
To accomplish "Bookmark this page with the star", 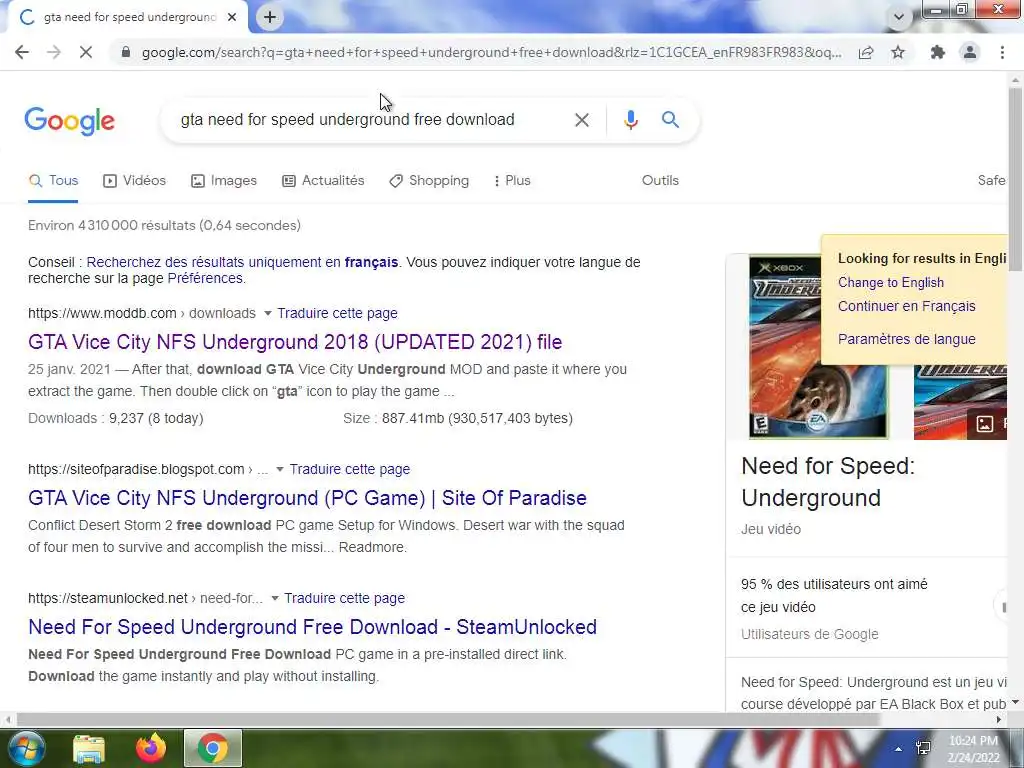I will pyautogui.click(x=898, y=52).
